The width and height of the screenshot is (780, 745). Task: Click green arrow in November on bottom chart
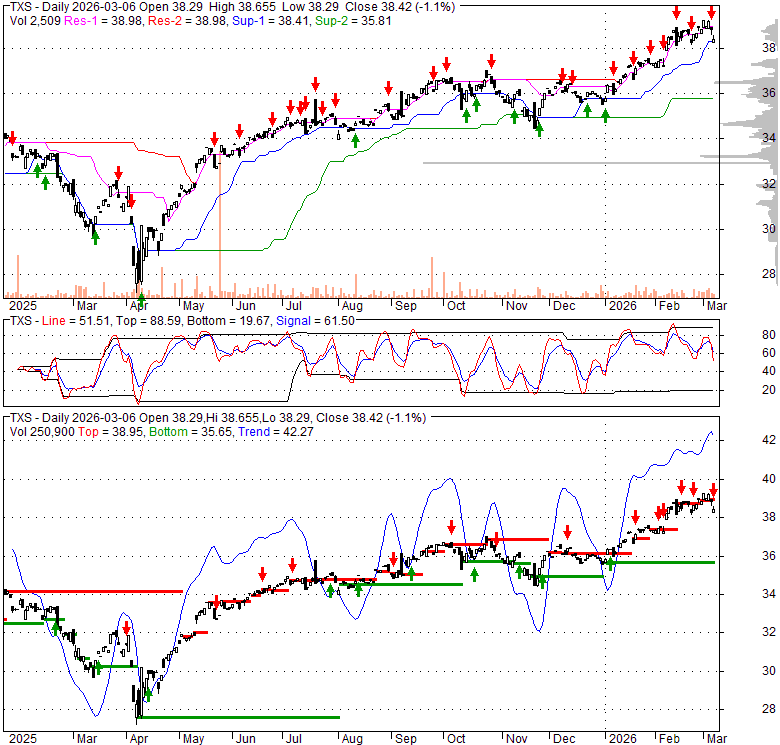tap(541, 581)
